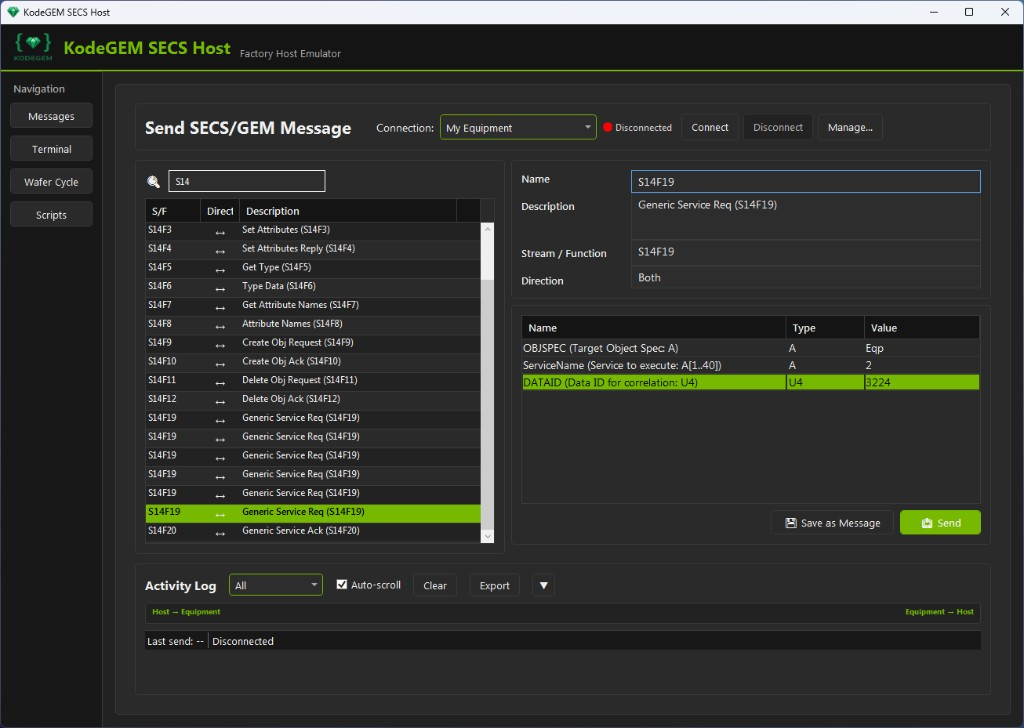This screenshot has height=728, width=1024.
Task: Click the KodeGEM gem icon in title bar
Action: [x=12, y=12]
